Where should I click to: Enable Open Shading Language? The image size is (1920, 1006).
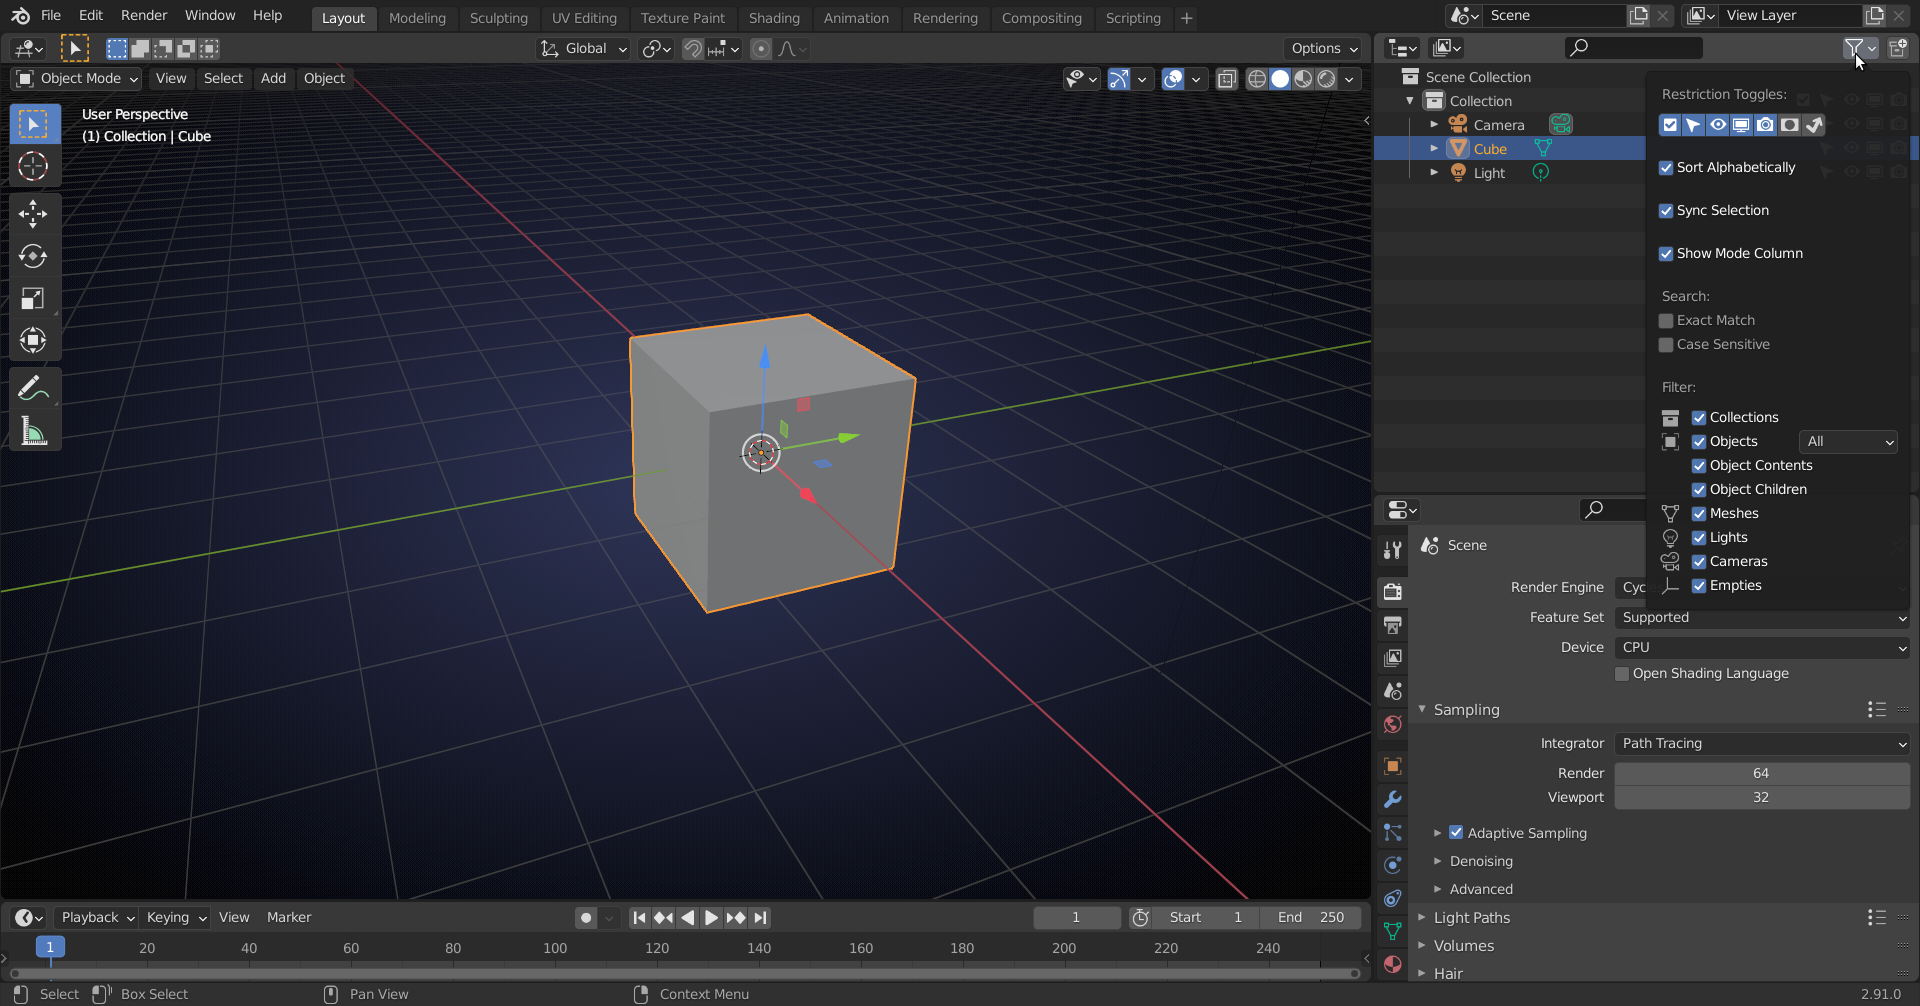(1622, 674)
